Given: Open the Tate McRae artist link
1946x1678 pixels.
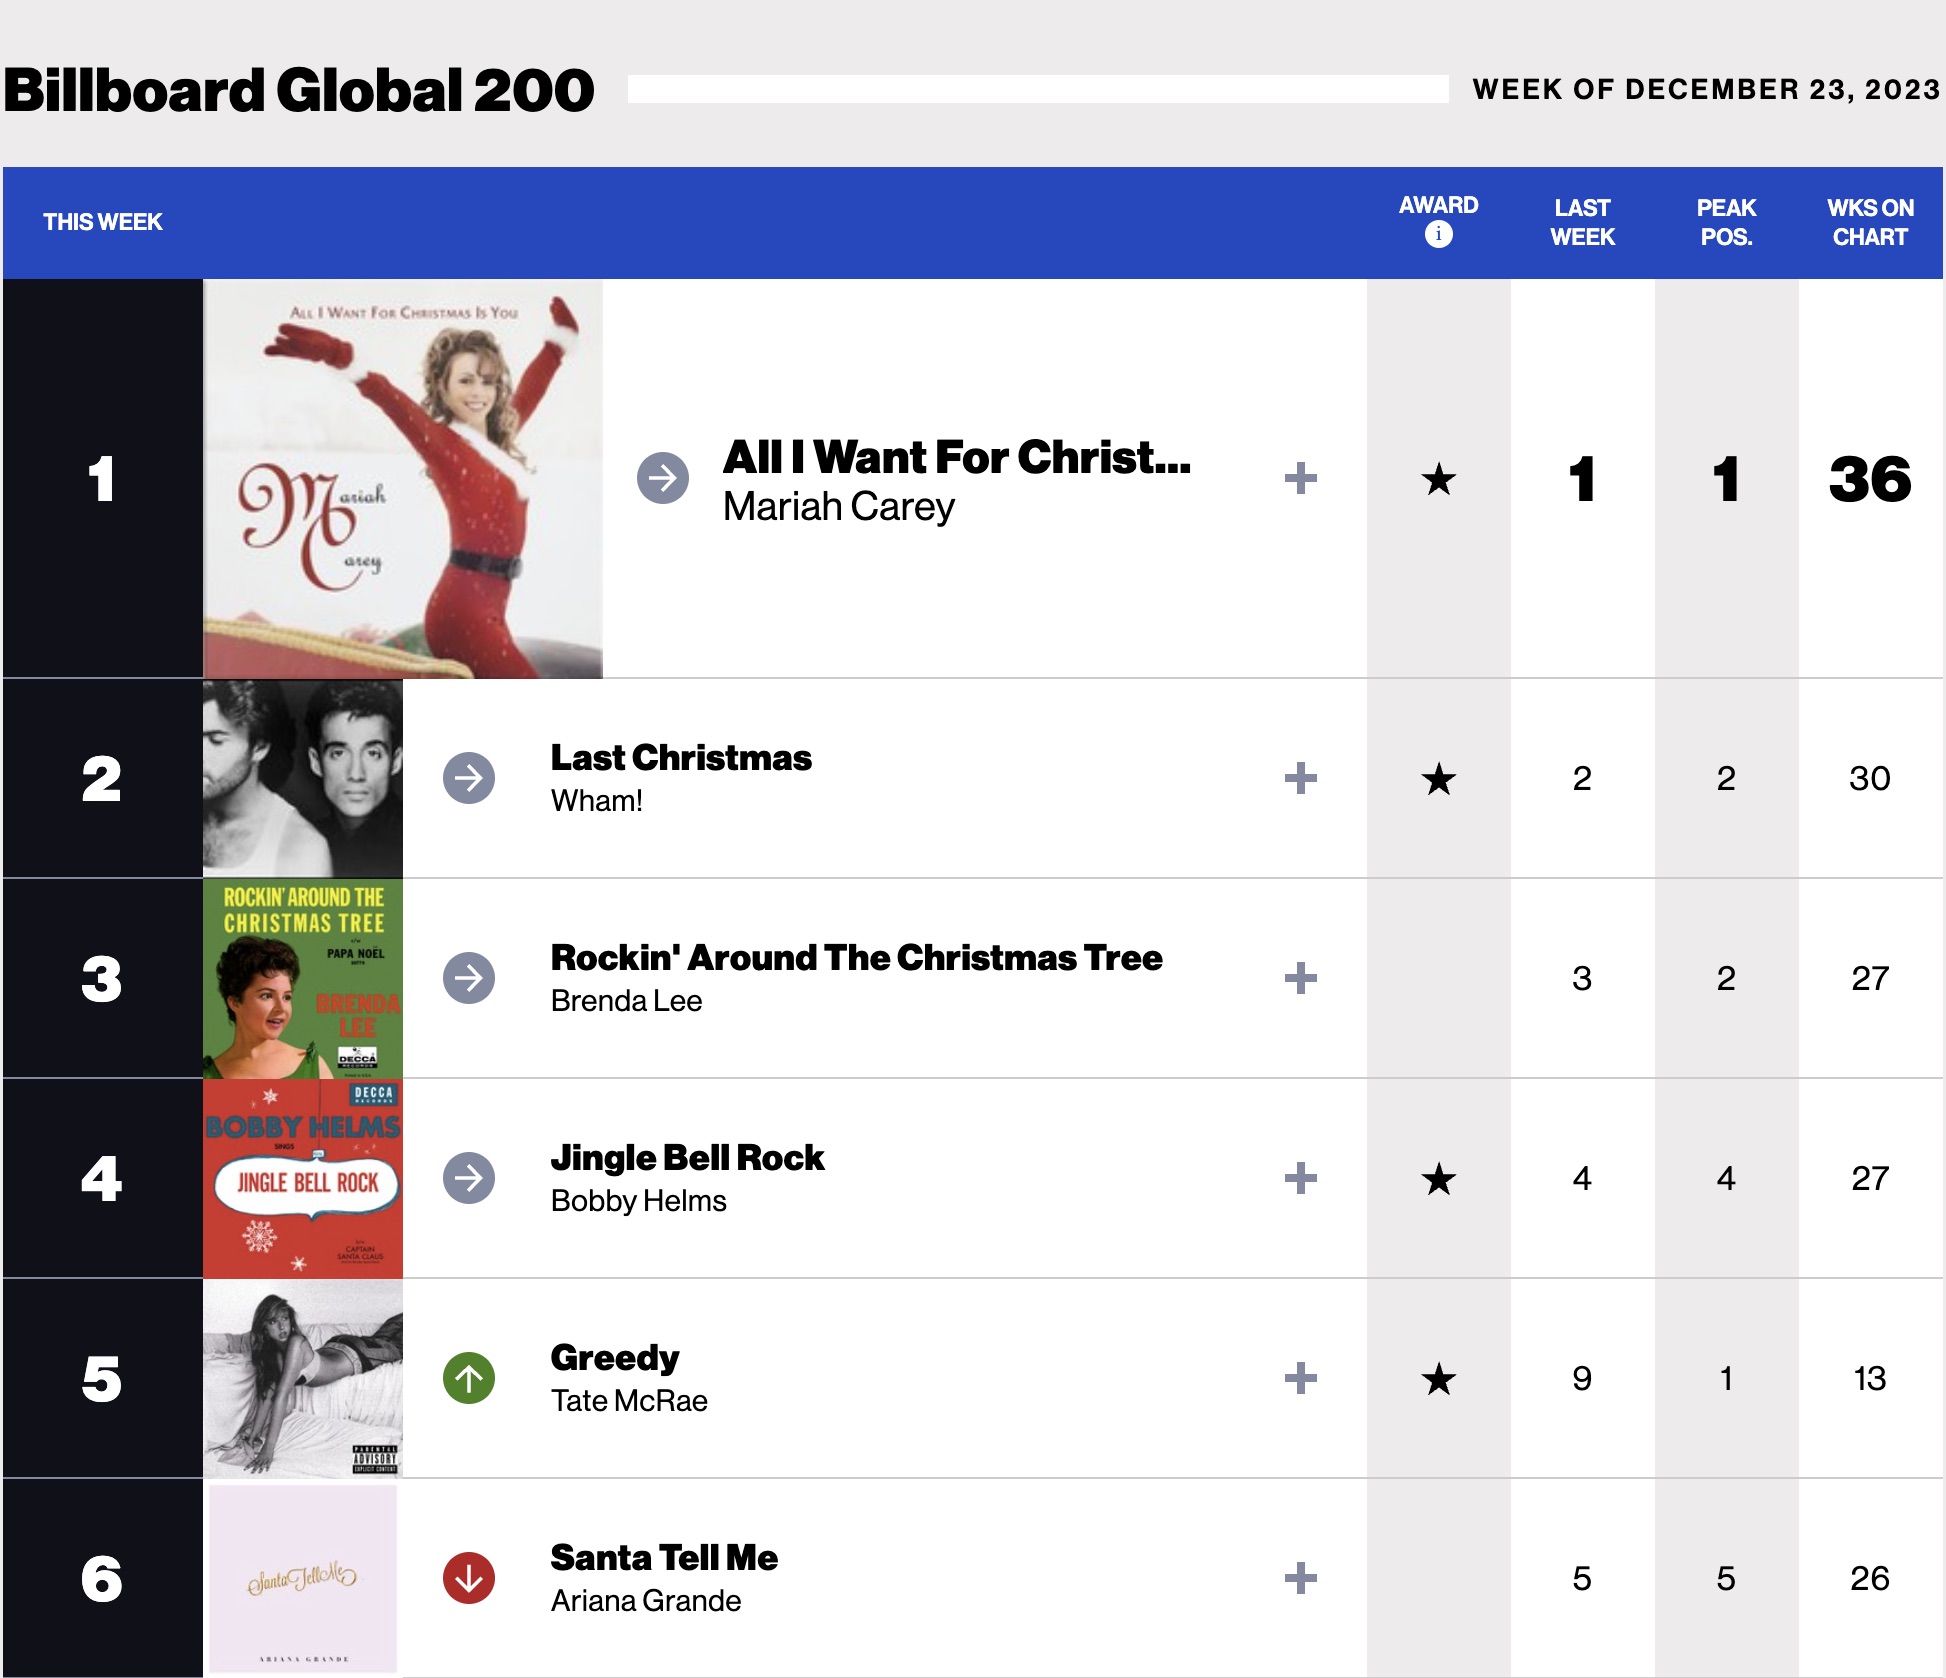Looking at the screenshot, I should 629,1401.
